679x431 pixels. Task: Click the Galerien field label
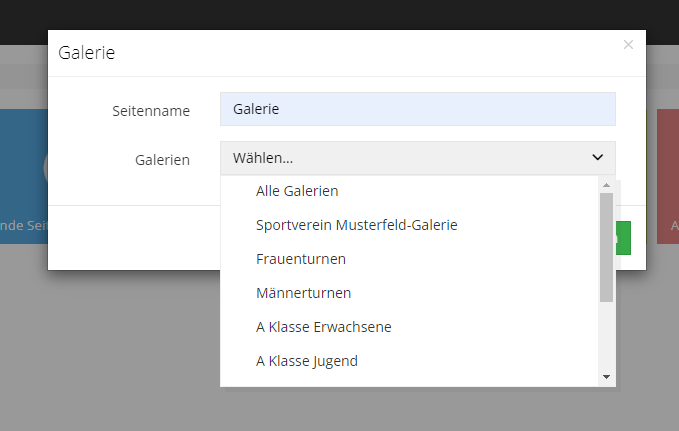(162, 160)
